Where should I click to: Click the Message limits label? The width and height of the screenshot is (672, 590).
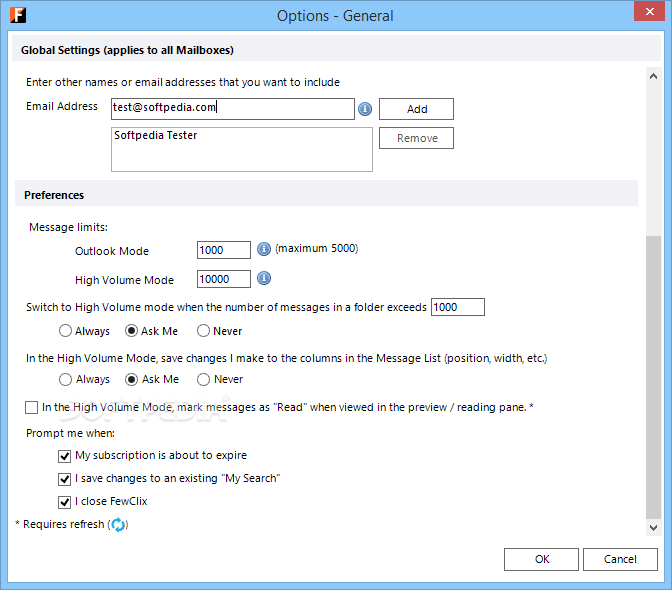69,227
